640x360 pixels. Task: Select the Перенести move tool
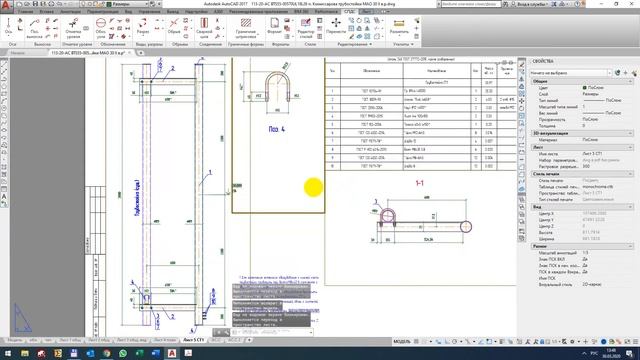(336, 27)
